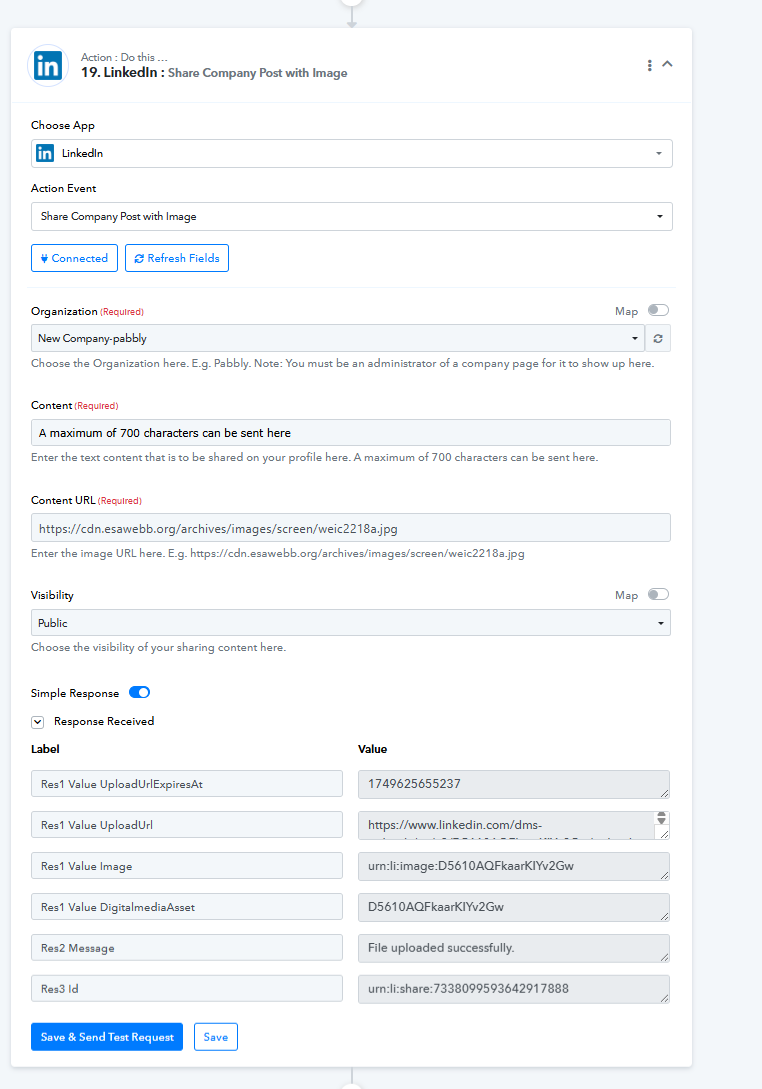762x1089 pixels.
Task: Click Save & Send Test Request
Action: pos(107,1037)
